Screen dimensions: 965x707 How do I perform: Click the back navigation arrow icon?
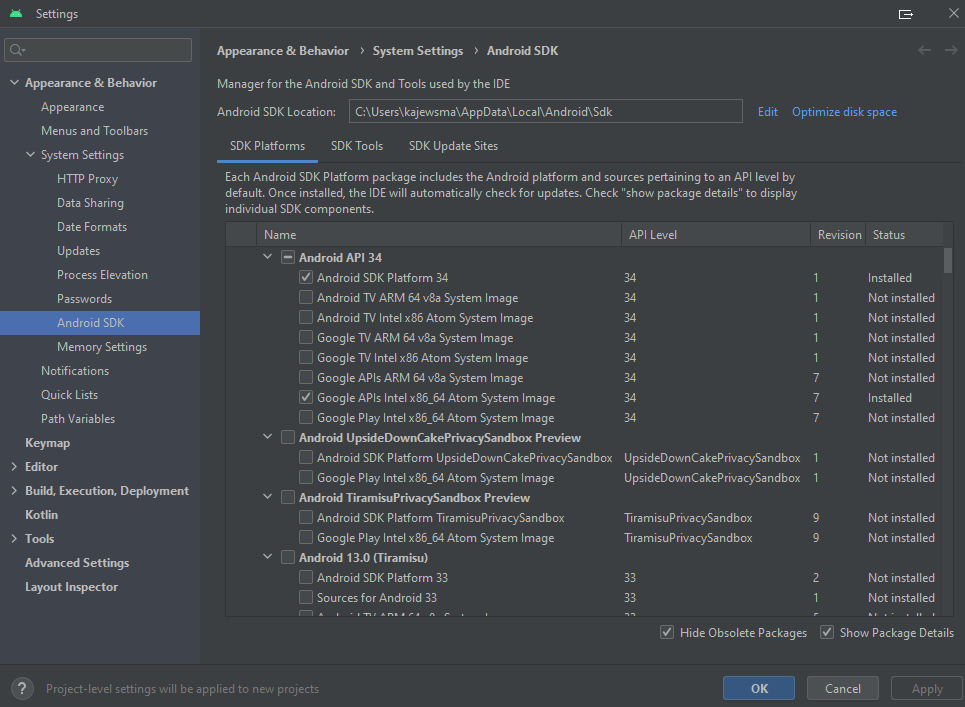click(924, 50)
